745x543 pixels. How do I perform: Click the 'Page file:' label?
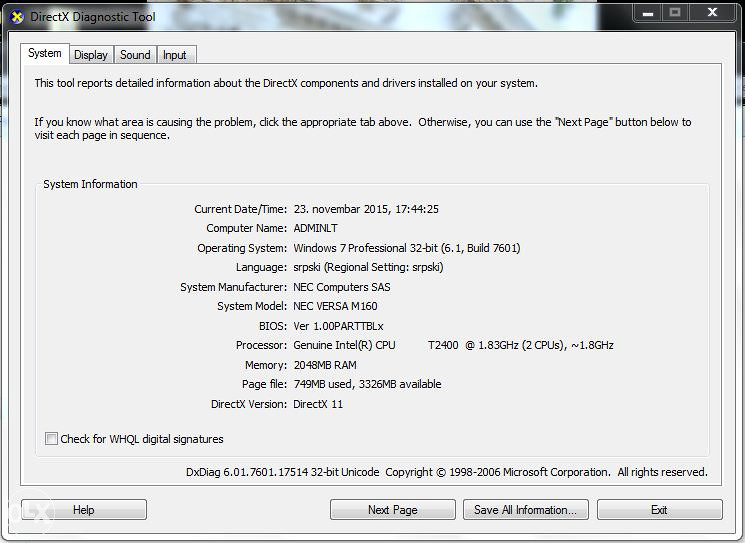point(264,384)
